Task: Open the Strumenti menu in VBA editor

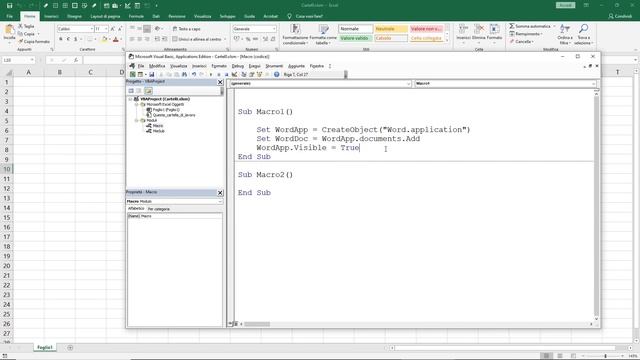Action: coord(274,66)
